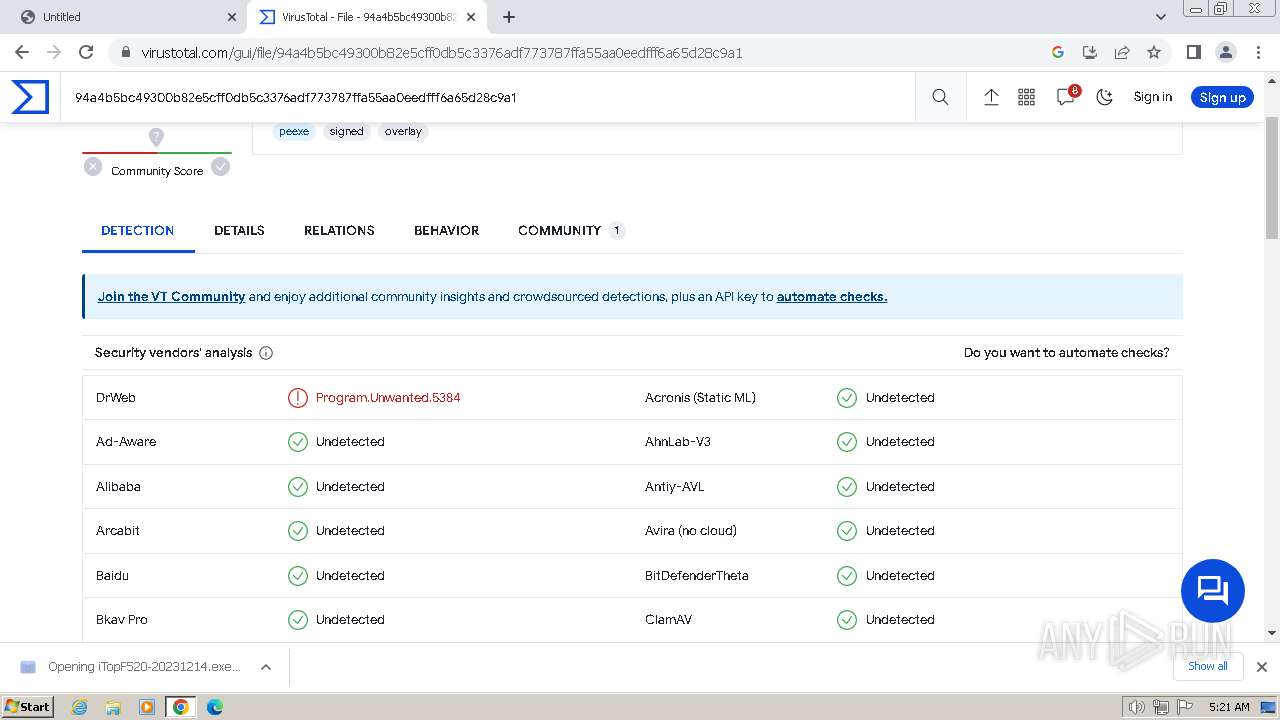Expand the download item options chevron
1280x720 pixels.
[x=266, y=667]
